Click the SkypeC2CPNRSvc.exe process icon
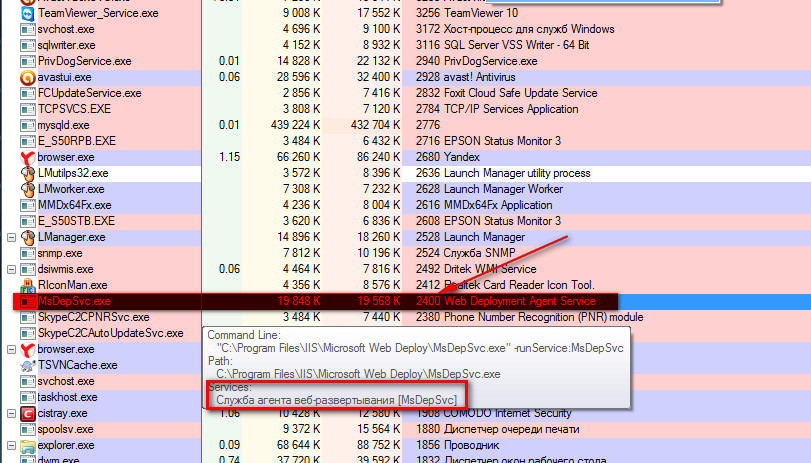The height and width of the screenshot is (463, 811). pyautogui.click(x=27, y=317)
